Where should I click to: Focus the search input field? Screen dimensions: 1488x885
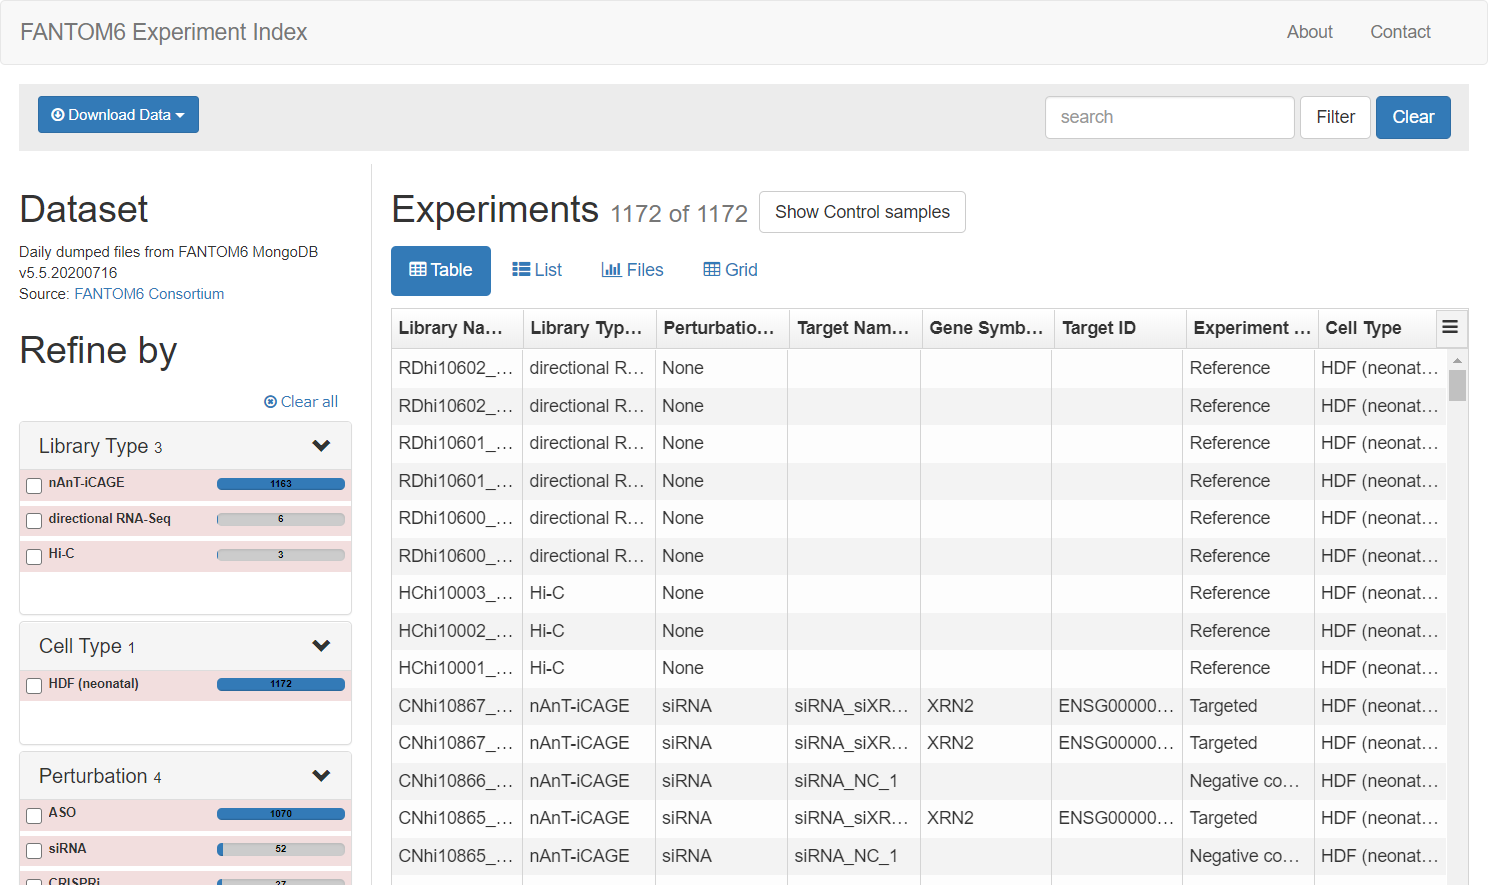click(x=1170, y=117)
